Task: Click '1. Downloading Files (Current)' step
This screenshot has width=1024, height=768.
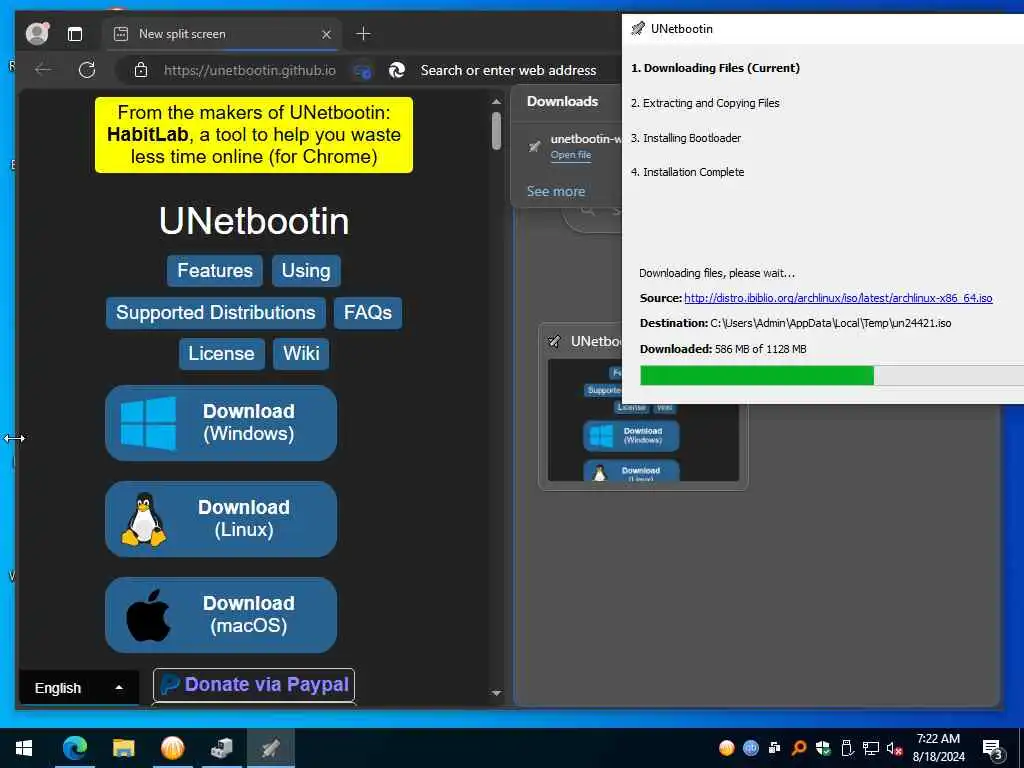Action: click(x=715, y=68)
